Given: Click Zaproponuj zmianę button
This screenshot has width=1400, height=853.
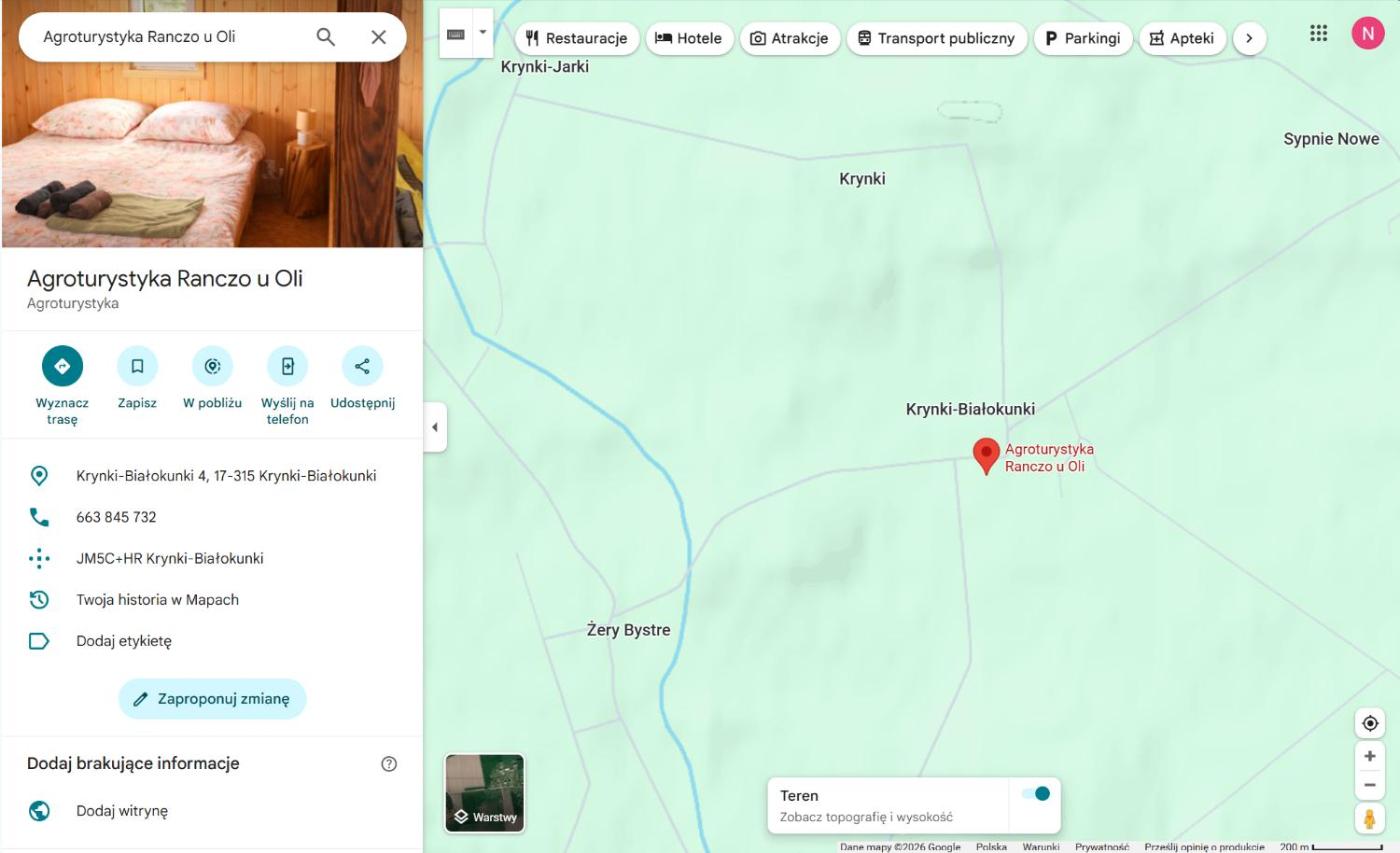Looking at the screenshot, I should pyautogui.click(x=212, y=699).
